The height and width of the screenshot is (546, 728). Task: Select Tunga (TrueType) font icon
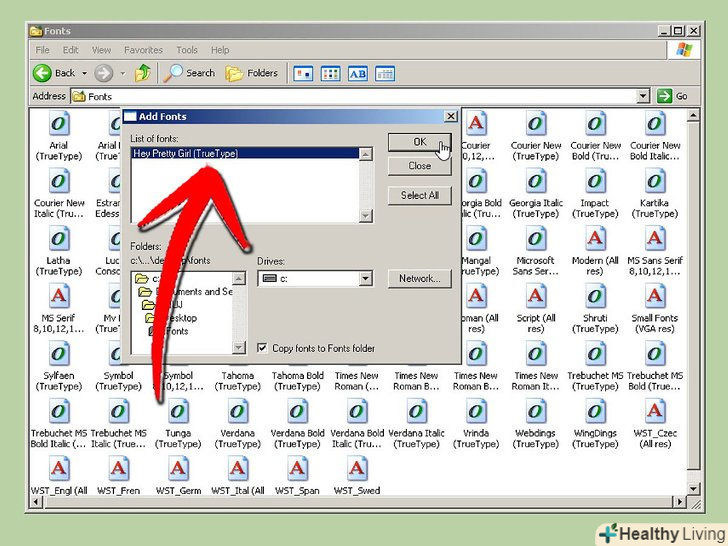click(x=178, y=411)
